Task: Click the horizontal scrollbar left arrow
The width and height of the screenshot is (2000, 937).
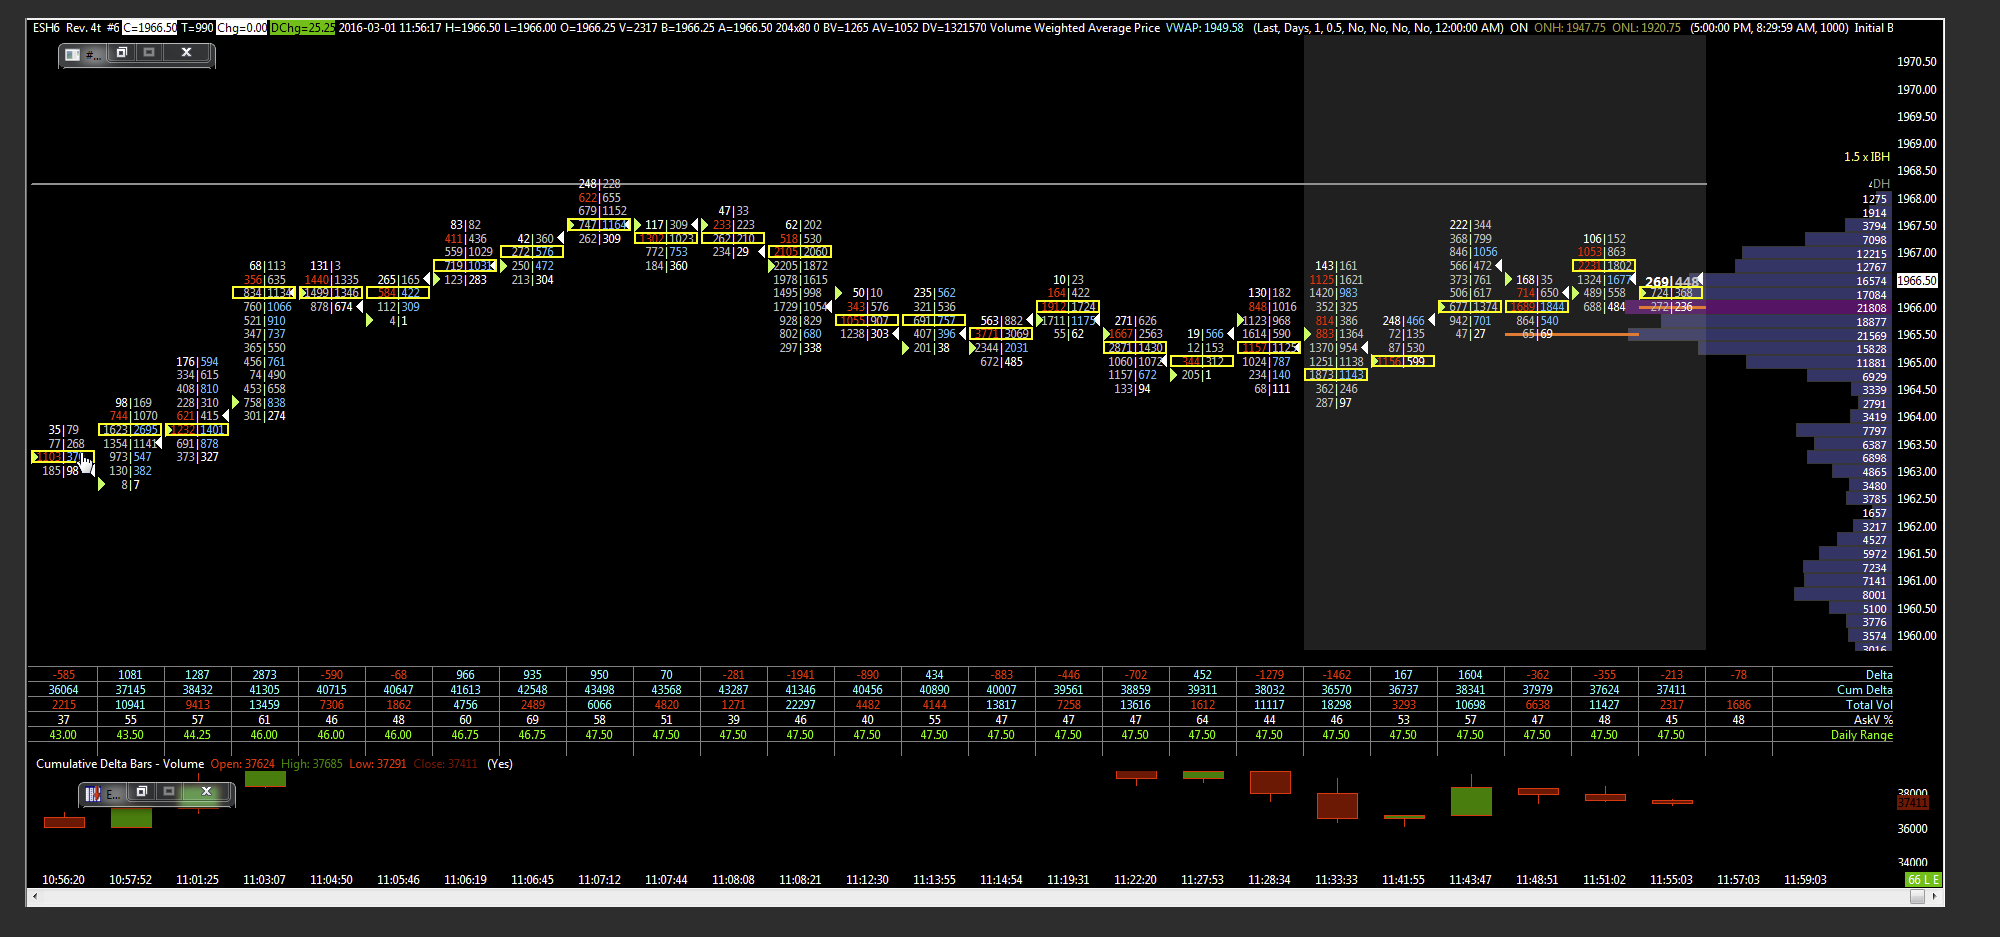Action: click(x=36, y=897)
